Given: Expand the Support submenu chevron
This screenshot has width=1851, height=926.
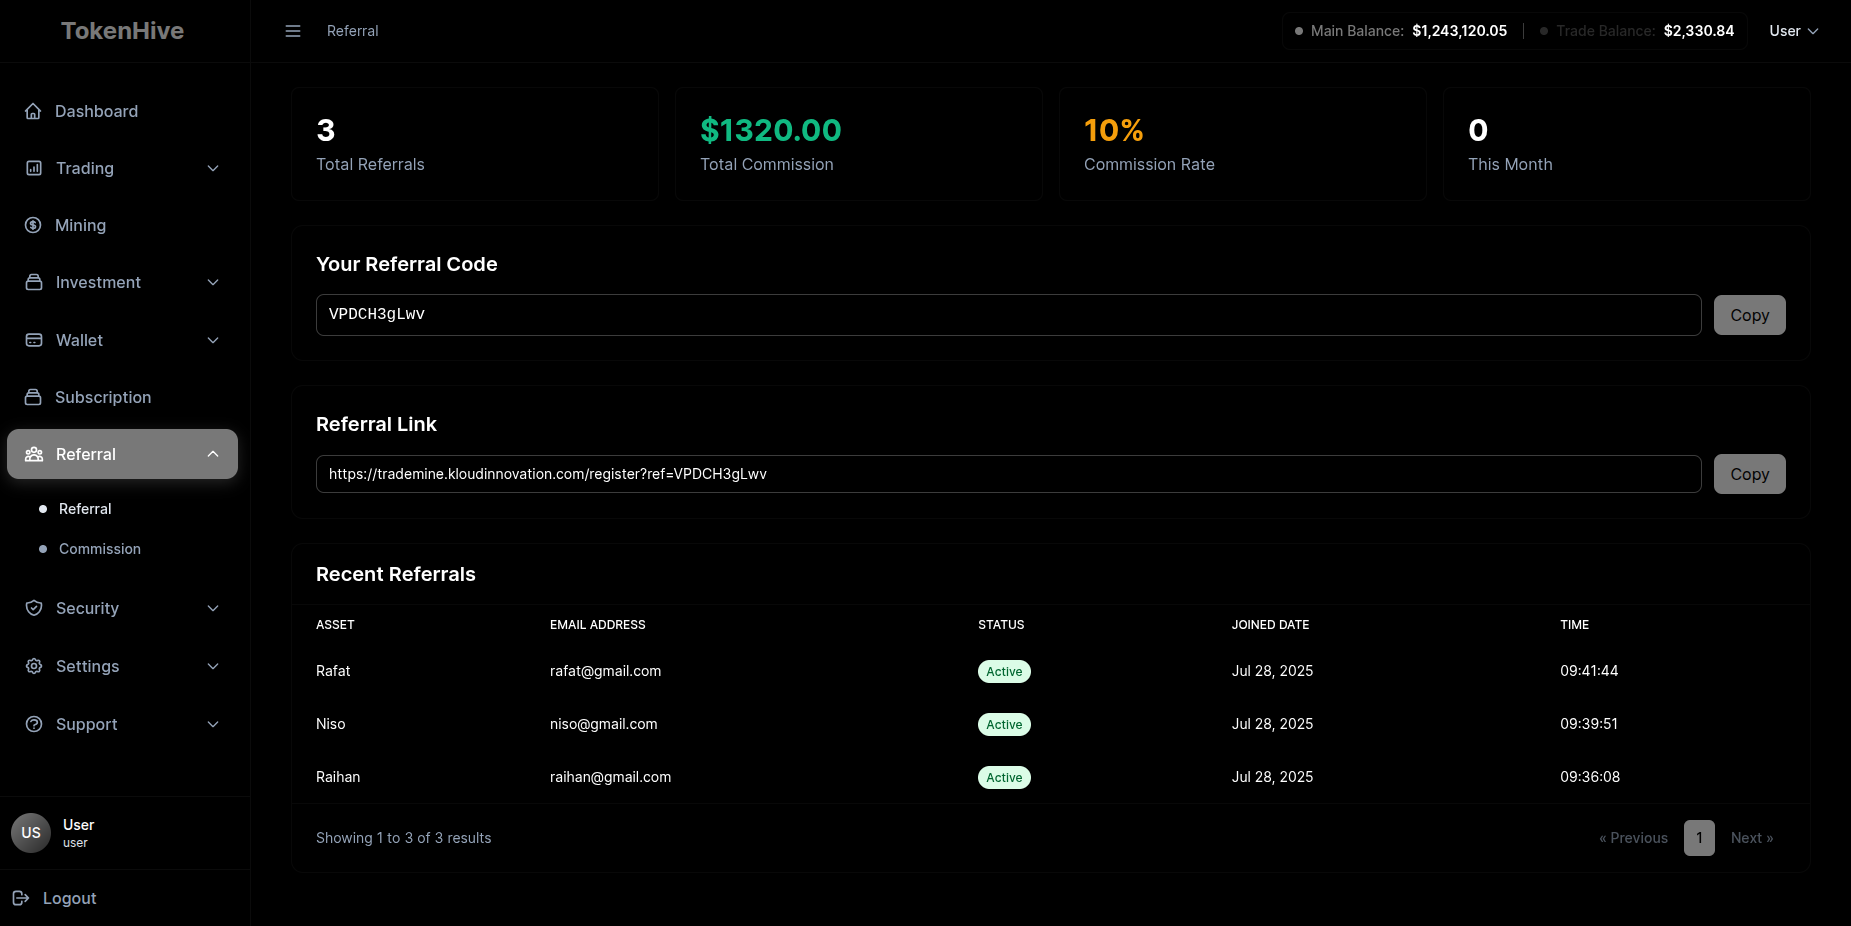Looking at the screenshot, I should pos(213,724).
